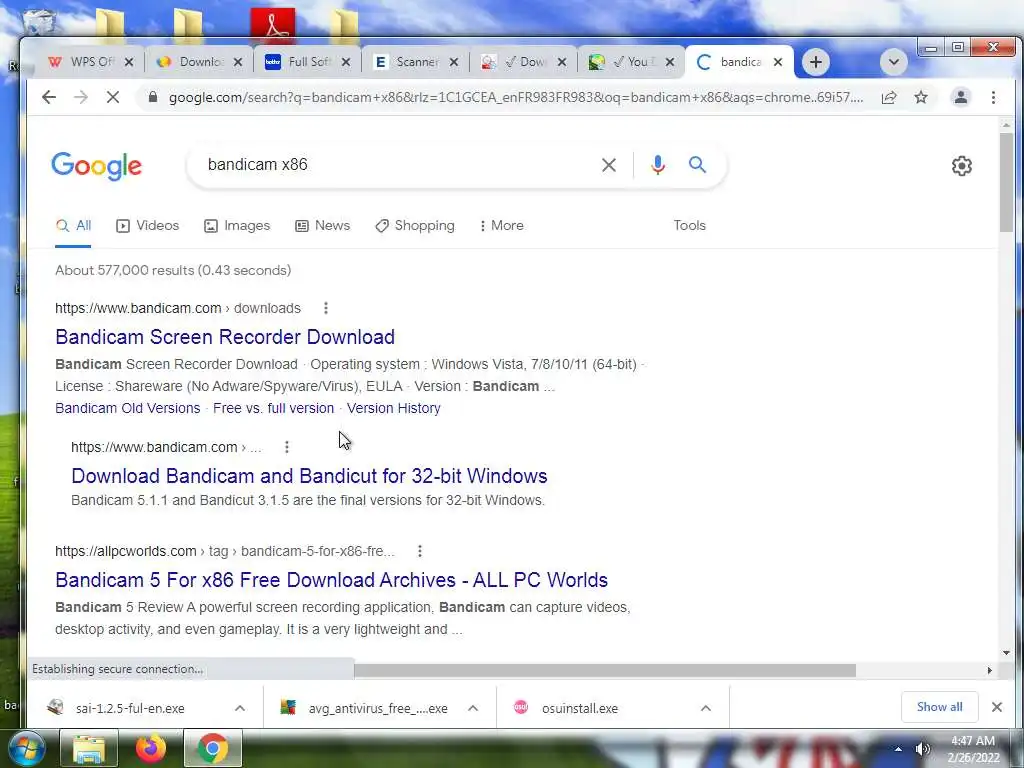Image resolution: width=1024 pixels, height=768 pixels.
Task: Open Bandicam Old Versions sitelink
Action: (x=127, y=408)
